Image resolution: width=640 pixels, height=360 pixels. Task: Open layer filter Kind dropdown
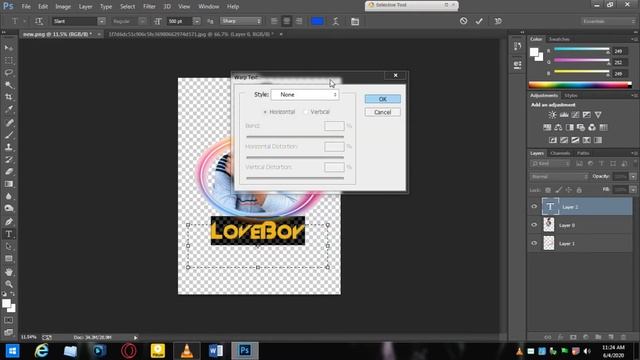click(551, 164)
